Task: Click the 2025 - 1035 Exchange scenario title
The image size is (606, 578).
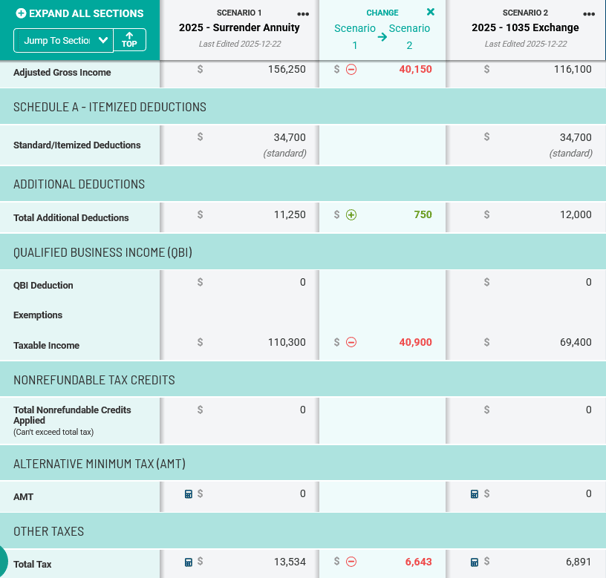Action: click(525, 28)
